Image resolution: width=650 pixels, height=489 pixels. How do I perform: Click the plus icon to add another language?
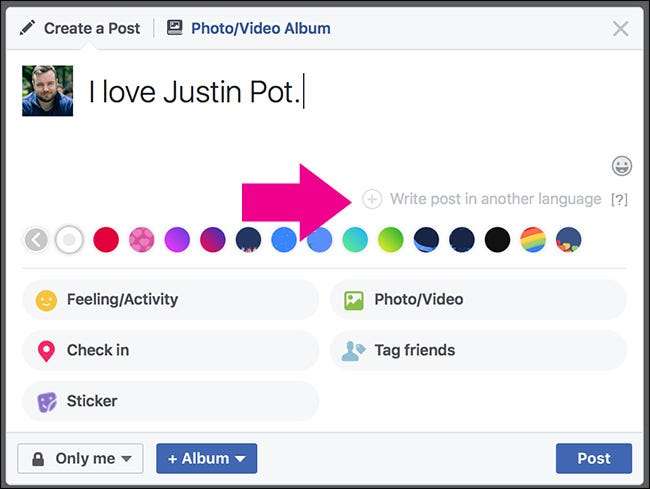coord(372,199)
